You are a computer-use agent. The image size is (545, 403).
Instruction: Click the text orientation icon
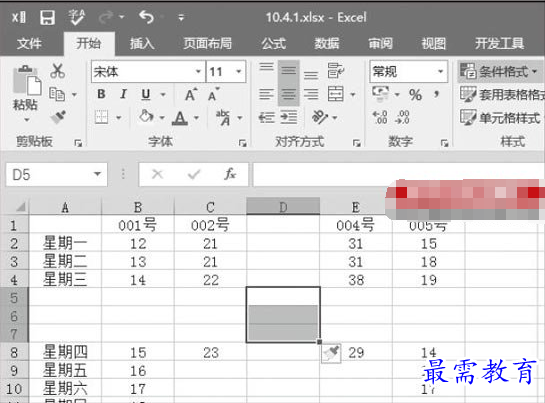319,117
